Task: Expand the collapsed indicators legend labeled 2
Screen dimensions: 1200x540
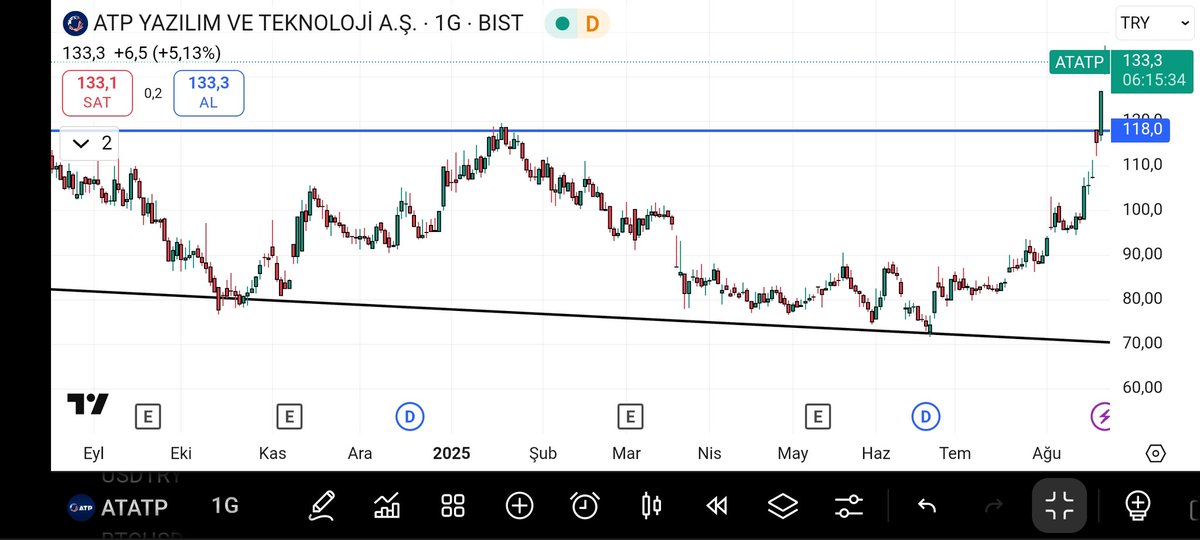Action: tap(90, 143)
